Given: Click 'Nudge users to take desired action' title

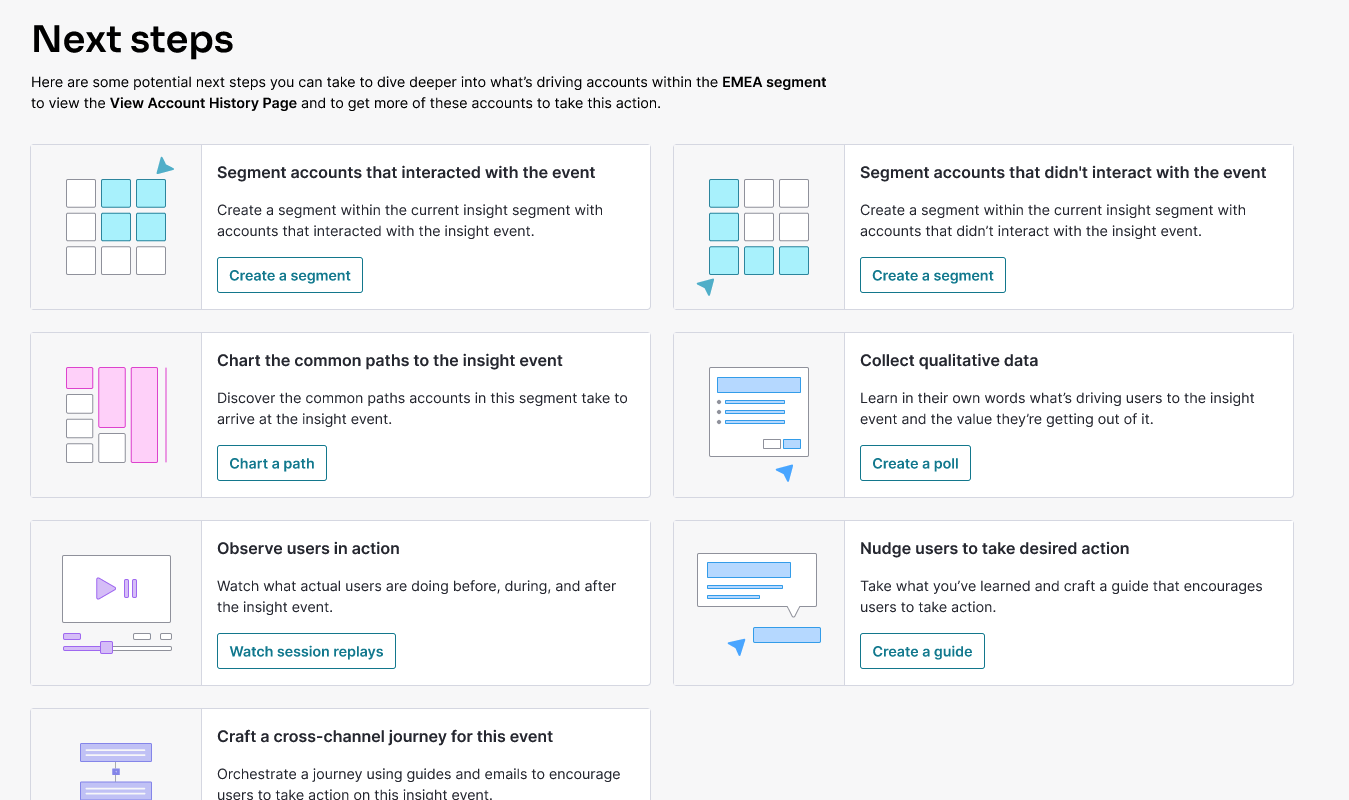Looking at the screenshot, I should coord(995,548).
